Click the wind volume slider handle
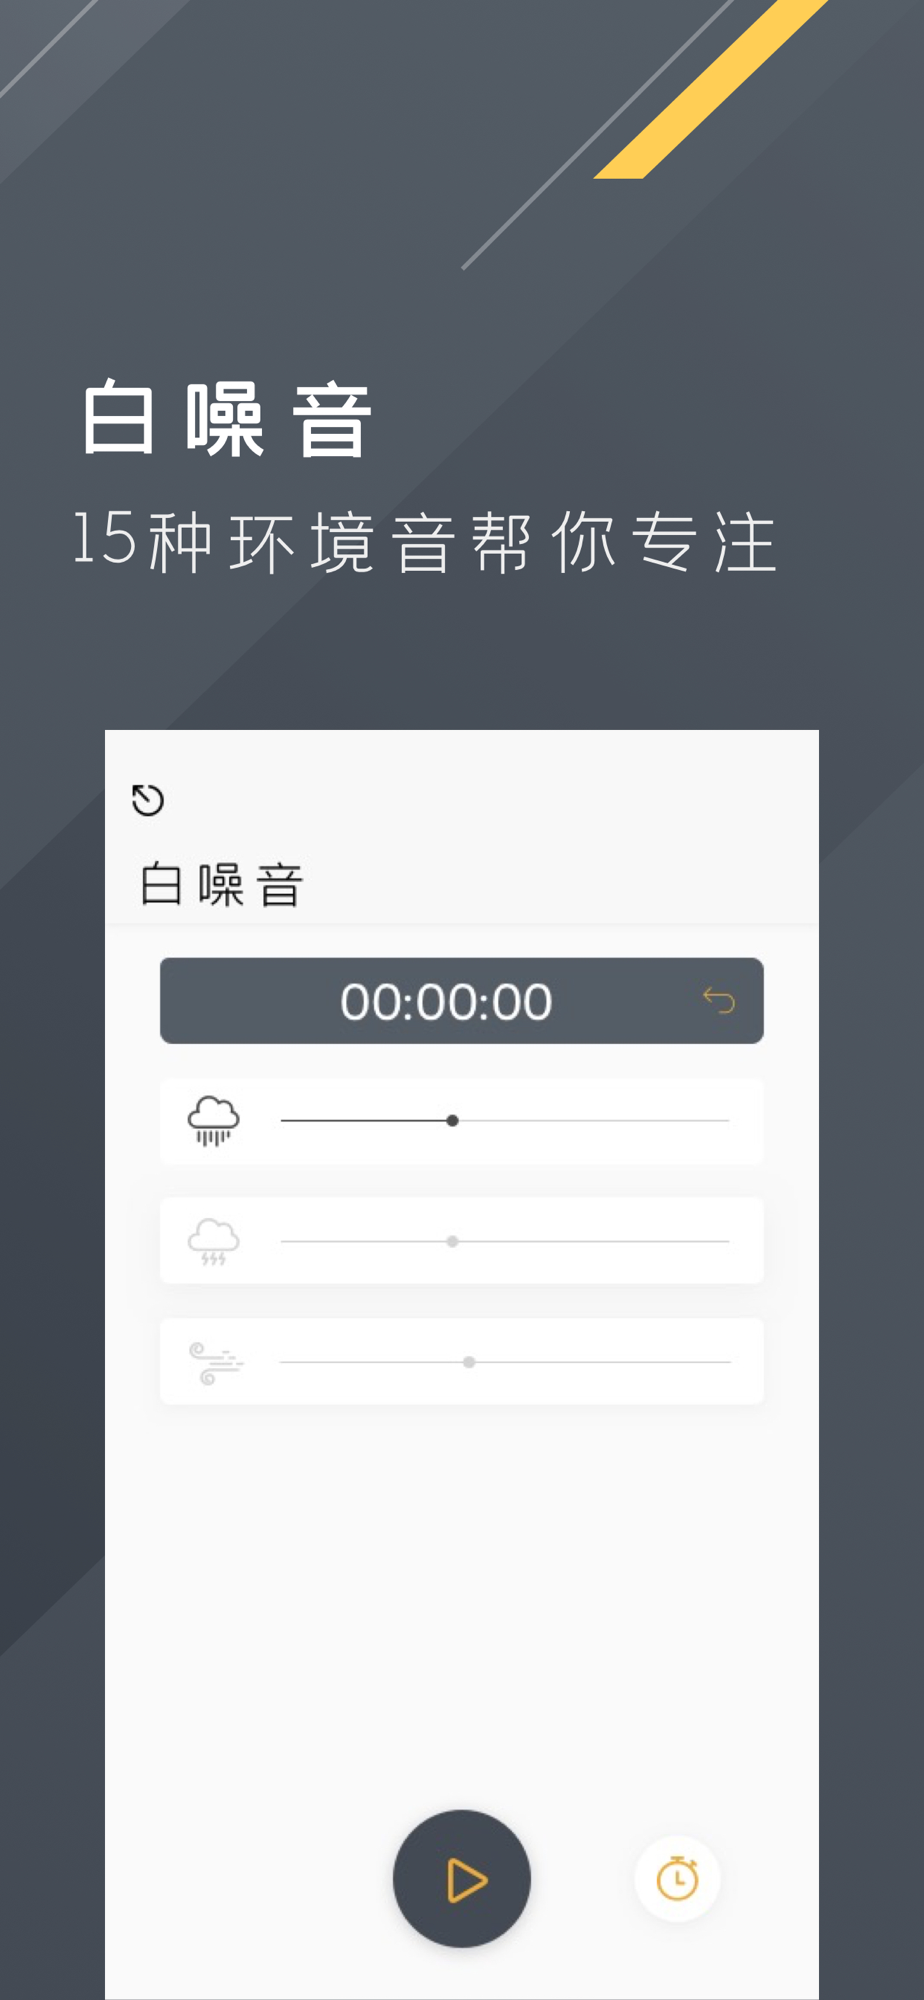This screenshot has height=2000, width=924. tap(469, 1362)
